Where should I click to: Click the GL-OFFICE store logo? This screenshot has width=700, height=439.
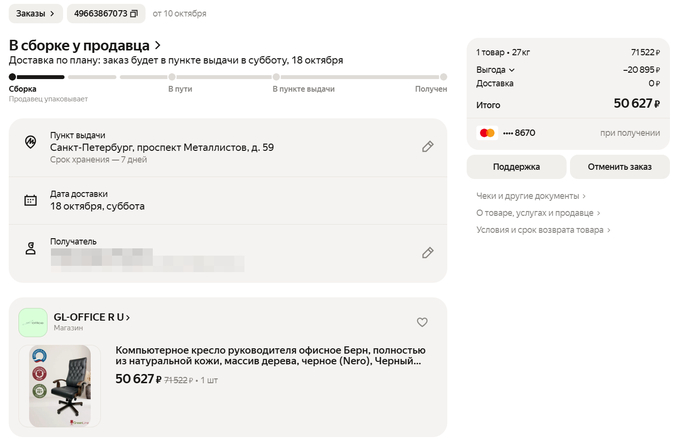pos(33,322)
